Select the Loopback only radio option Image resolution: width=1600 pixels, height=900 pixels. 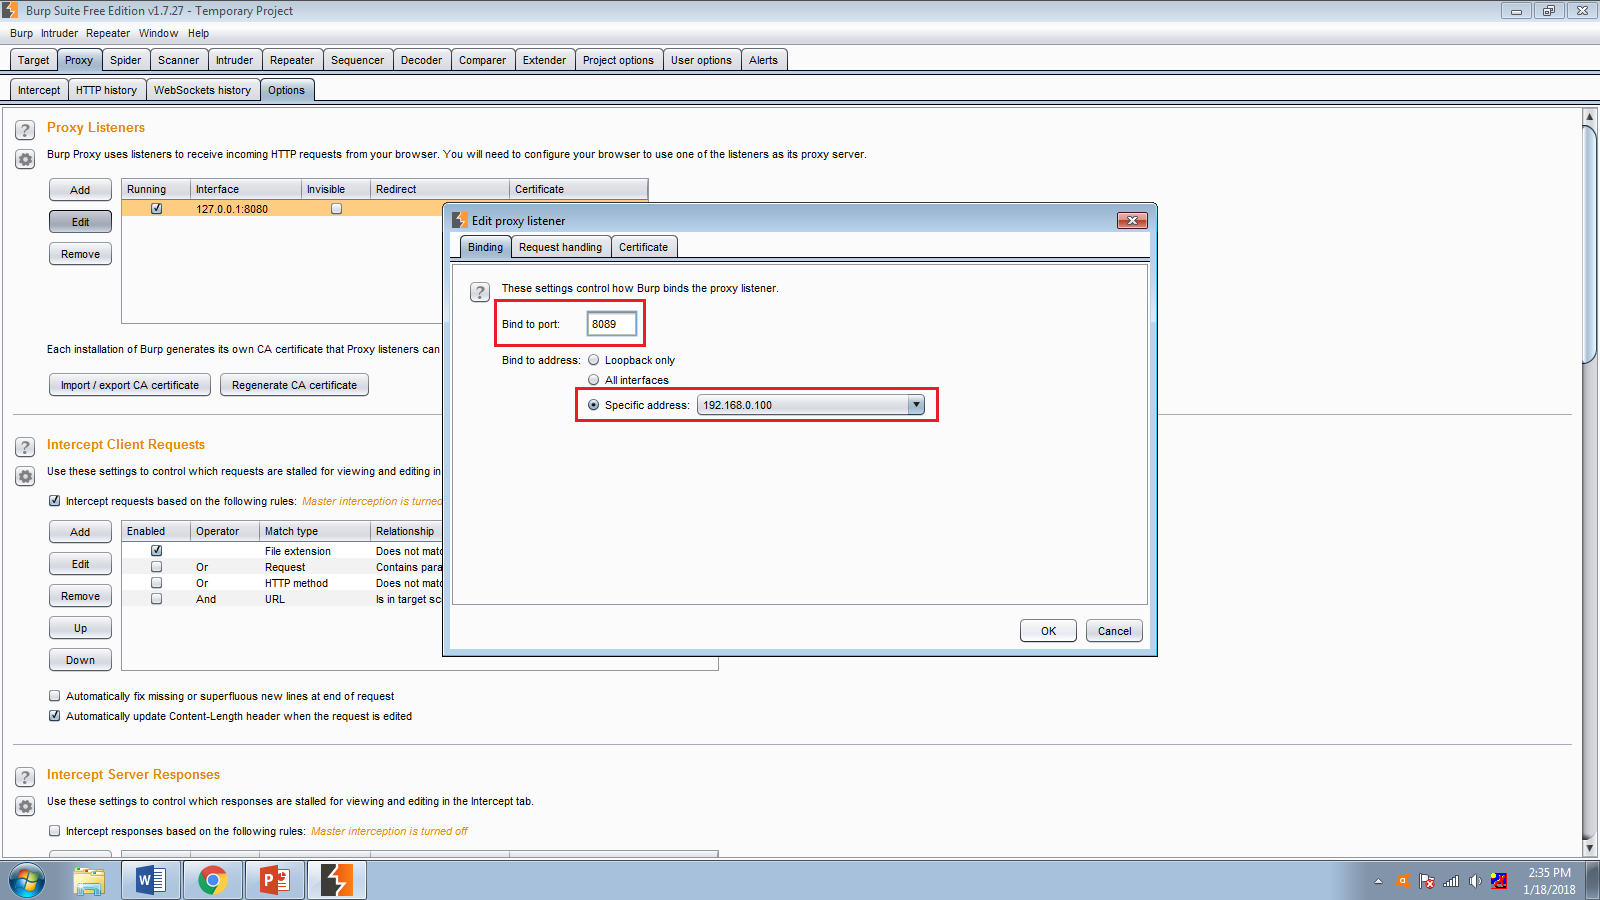pos(594,360)
